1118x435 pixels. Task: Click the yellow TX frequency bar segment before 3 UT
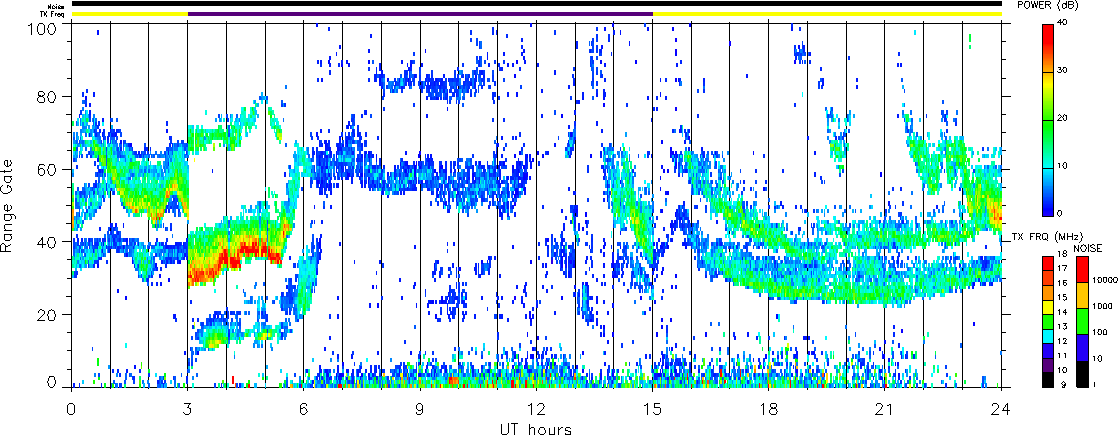tap(130, 14)
